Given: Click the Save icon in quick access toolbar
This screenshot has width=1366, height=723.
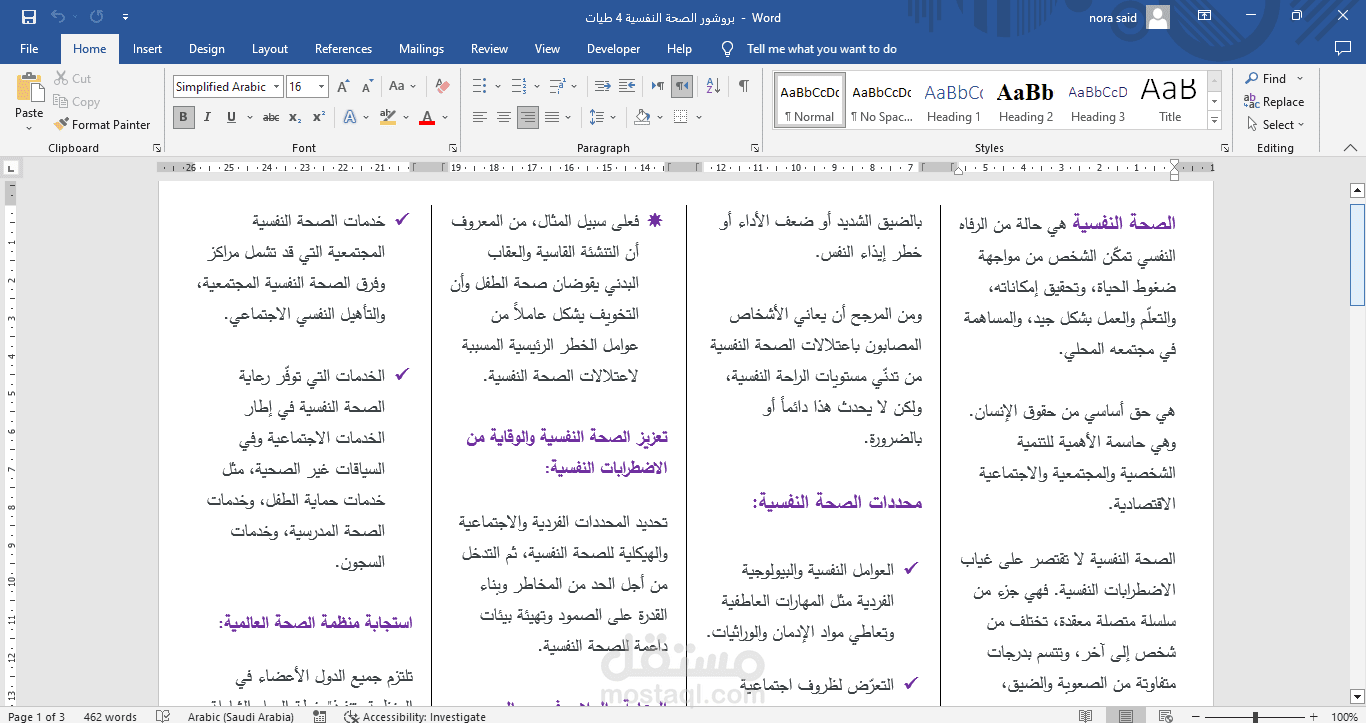Looking at the screenshot, I should [28, 17].
